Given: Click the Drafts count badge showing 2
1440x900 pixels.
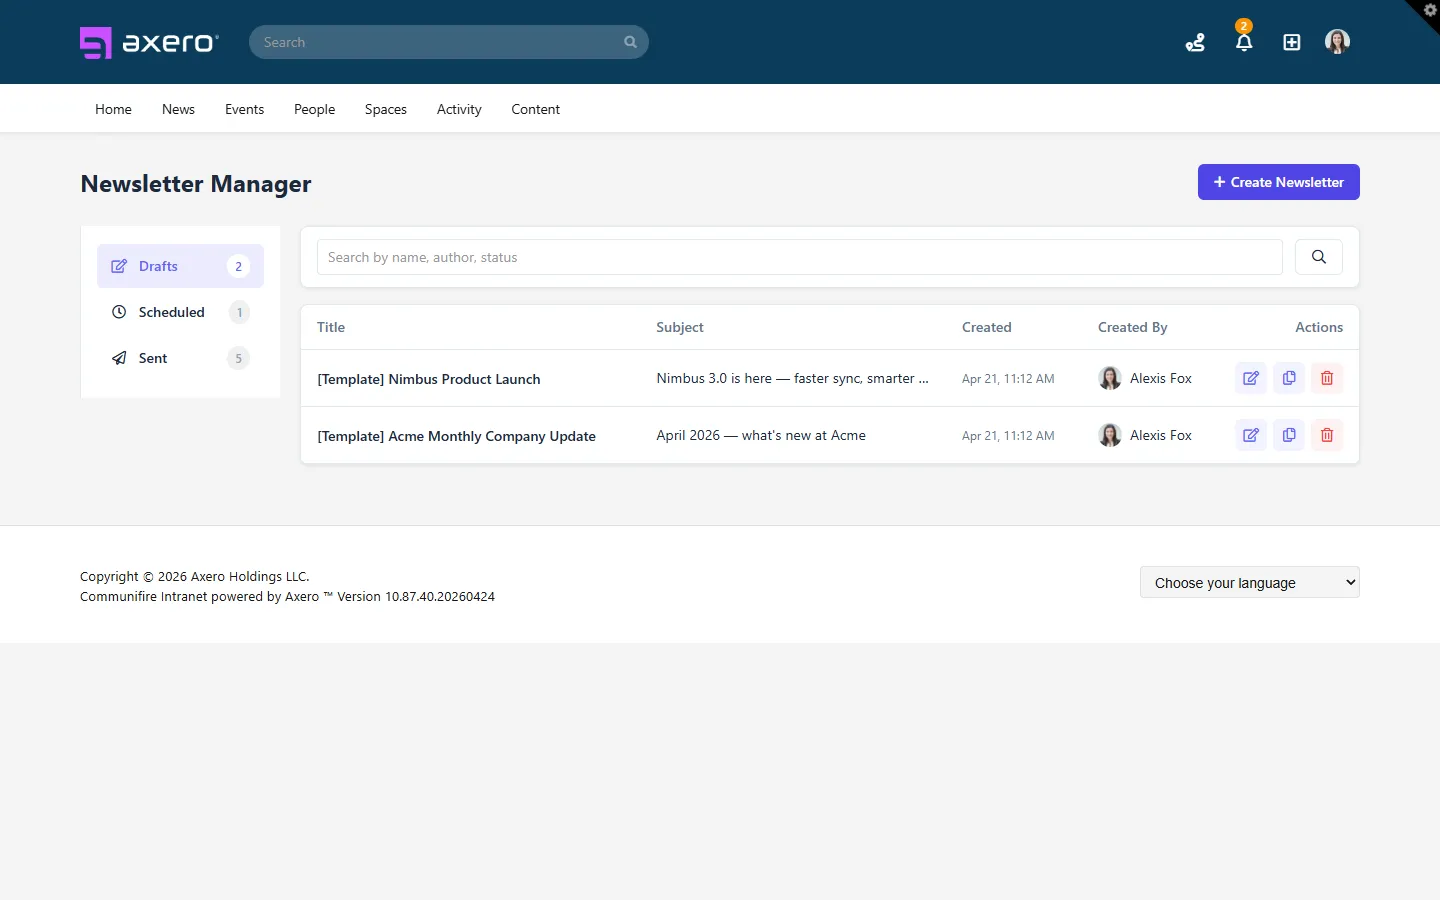Looking at the screenshot, I should pos(238,266).
